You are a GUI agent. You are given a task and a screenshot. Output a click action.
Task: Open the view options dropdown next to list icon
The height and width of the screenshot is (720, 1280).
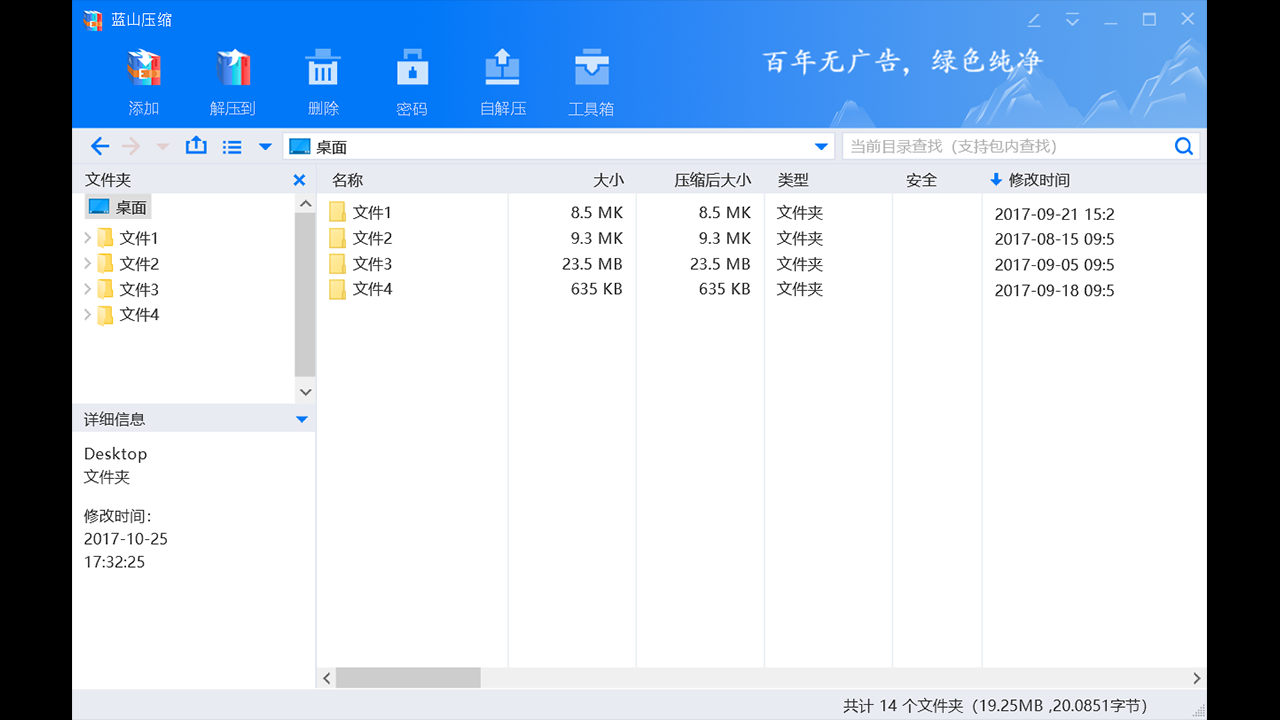click(x=264, y=145)
